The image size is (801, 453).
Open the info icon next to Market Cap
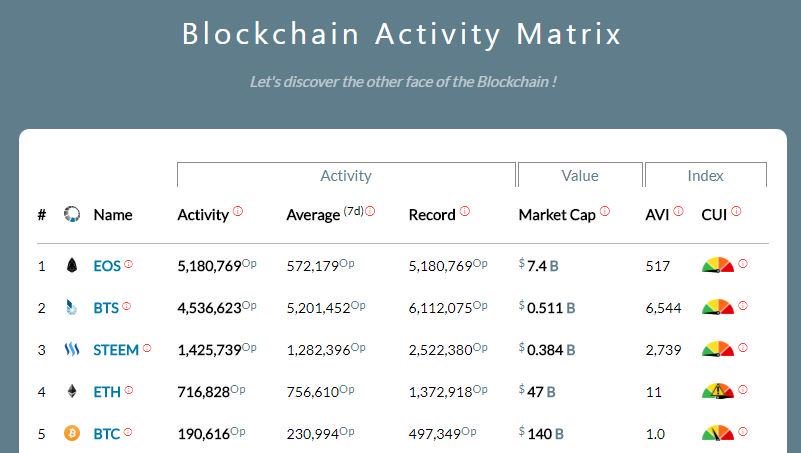(605, 210)
